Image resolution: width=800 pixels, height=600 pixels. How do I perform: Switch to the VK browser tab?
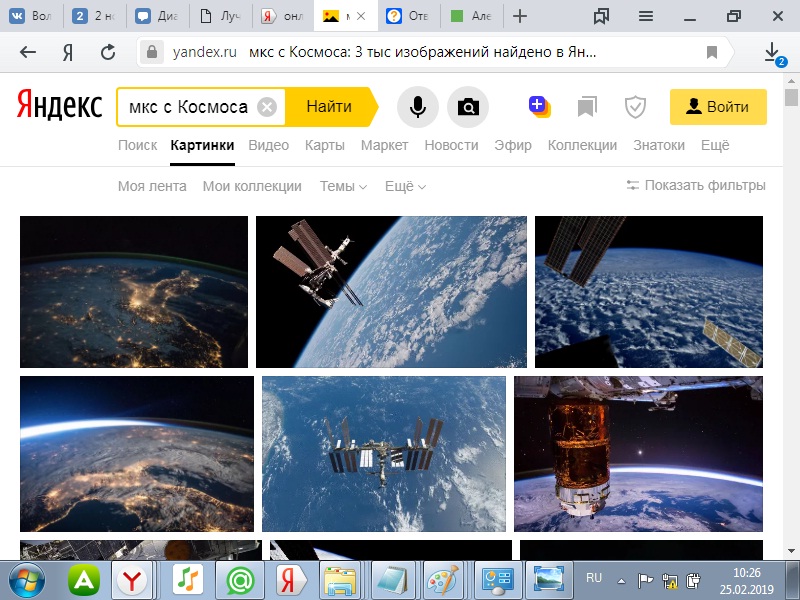32,16
